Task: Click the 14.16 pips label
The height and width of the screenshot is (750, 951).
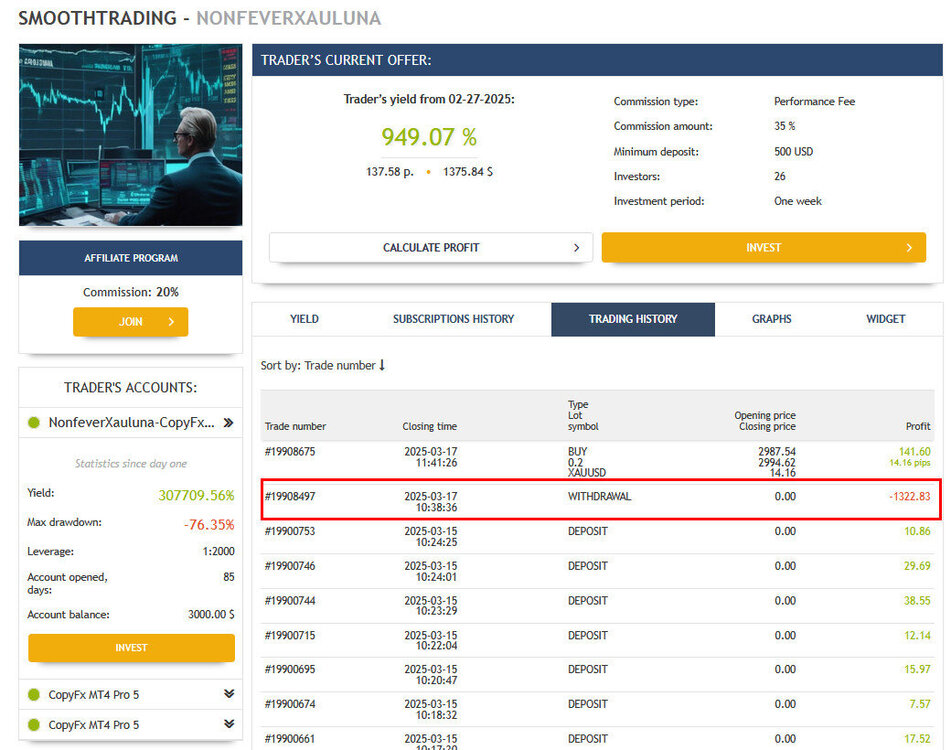Action: pos(910,463)
